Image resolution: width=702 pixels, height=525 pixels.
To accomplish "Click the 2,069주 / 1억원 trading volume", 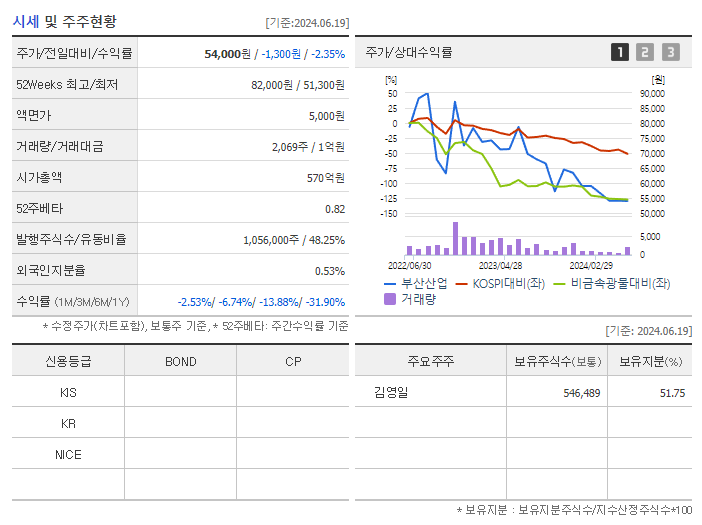I will (308, 147).
